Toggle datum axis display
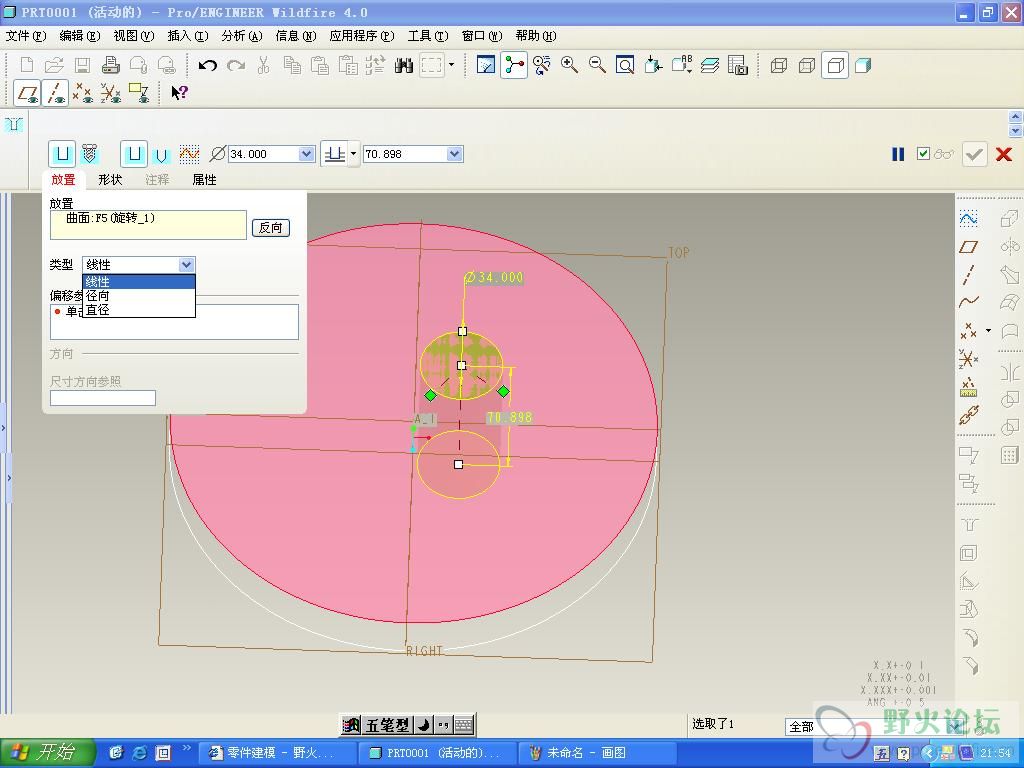This screenshot has height=768, width=1024. point(55,93)
